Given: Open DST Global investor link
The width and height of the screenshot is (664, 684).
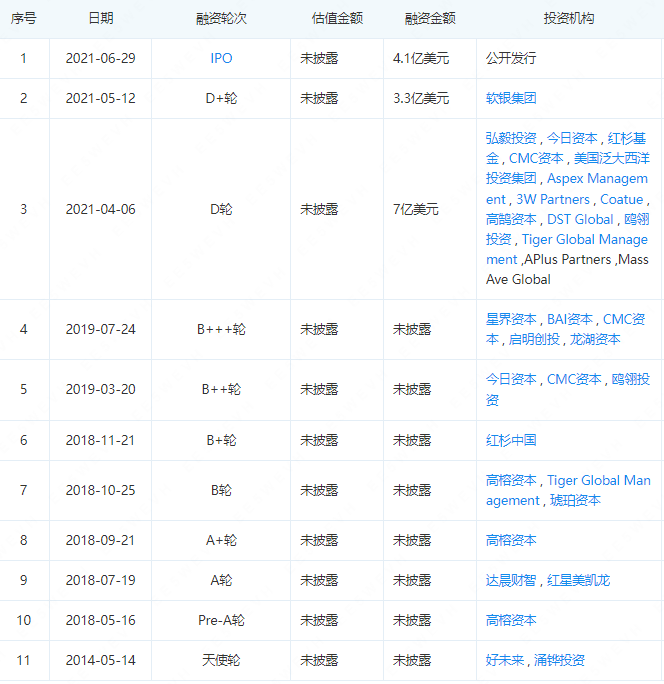Looking at the screenshot, I should [580, 219].
